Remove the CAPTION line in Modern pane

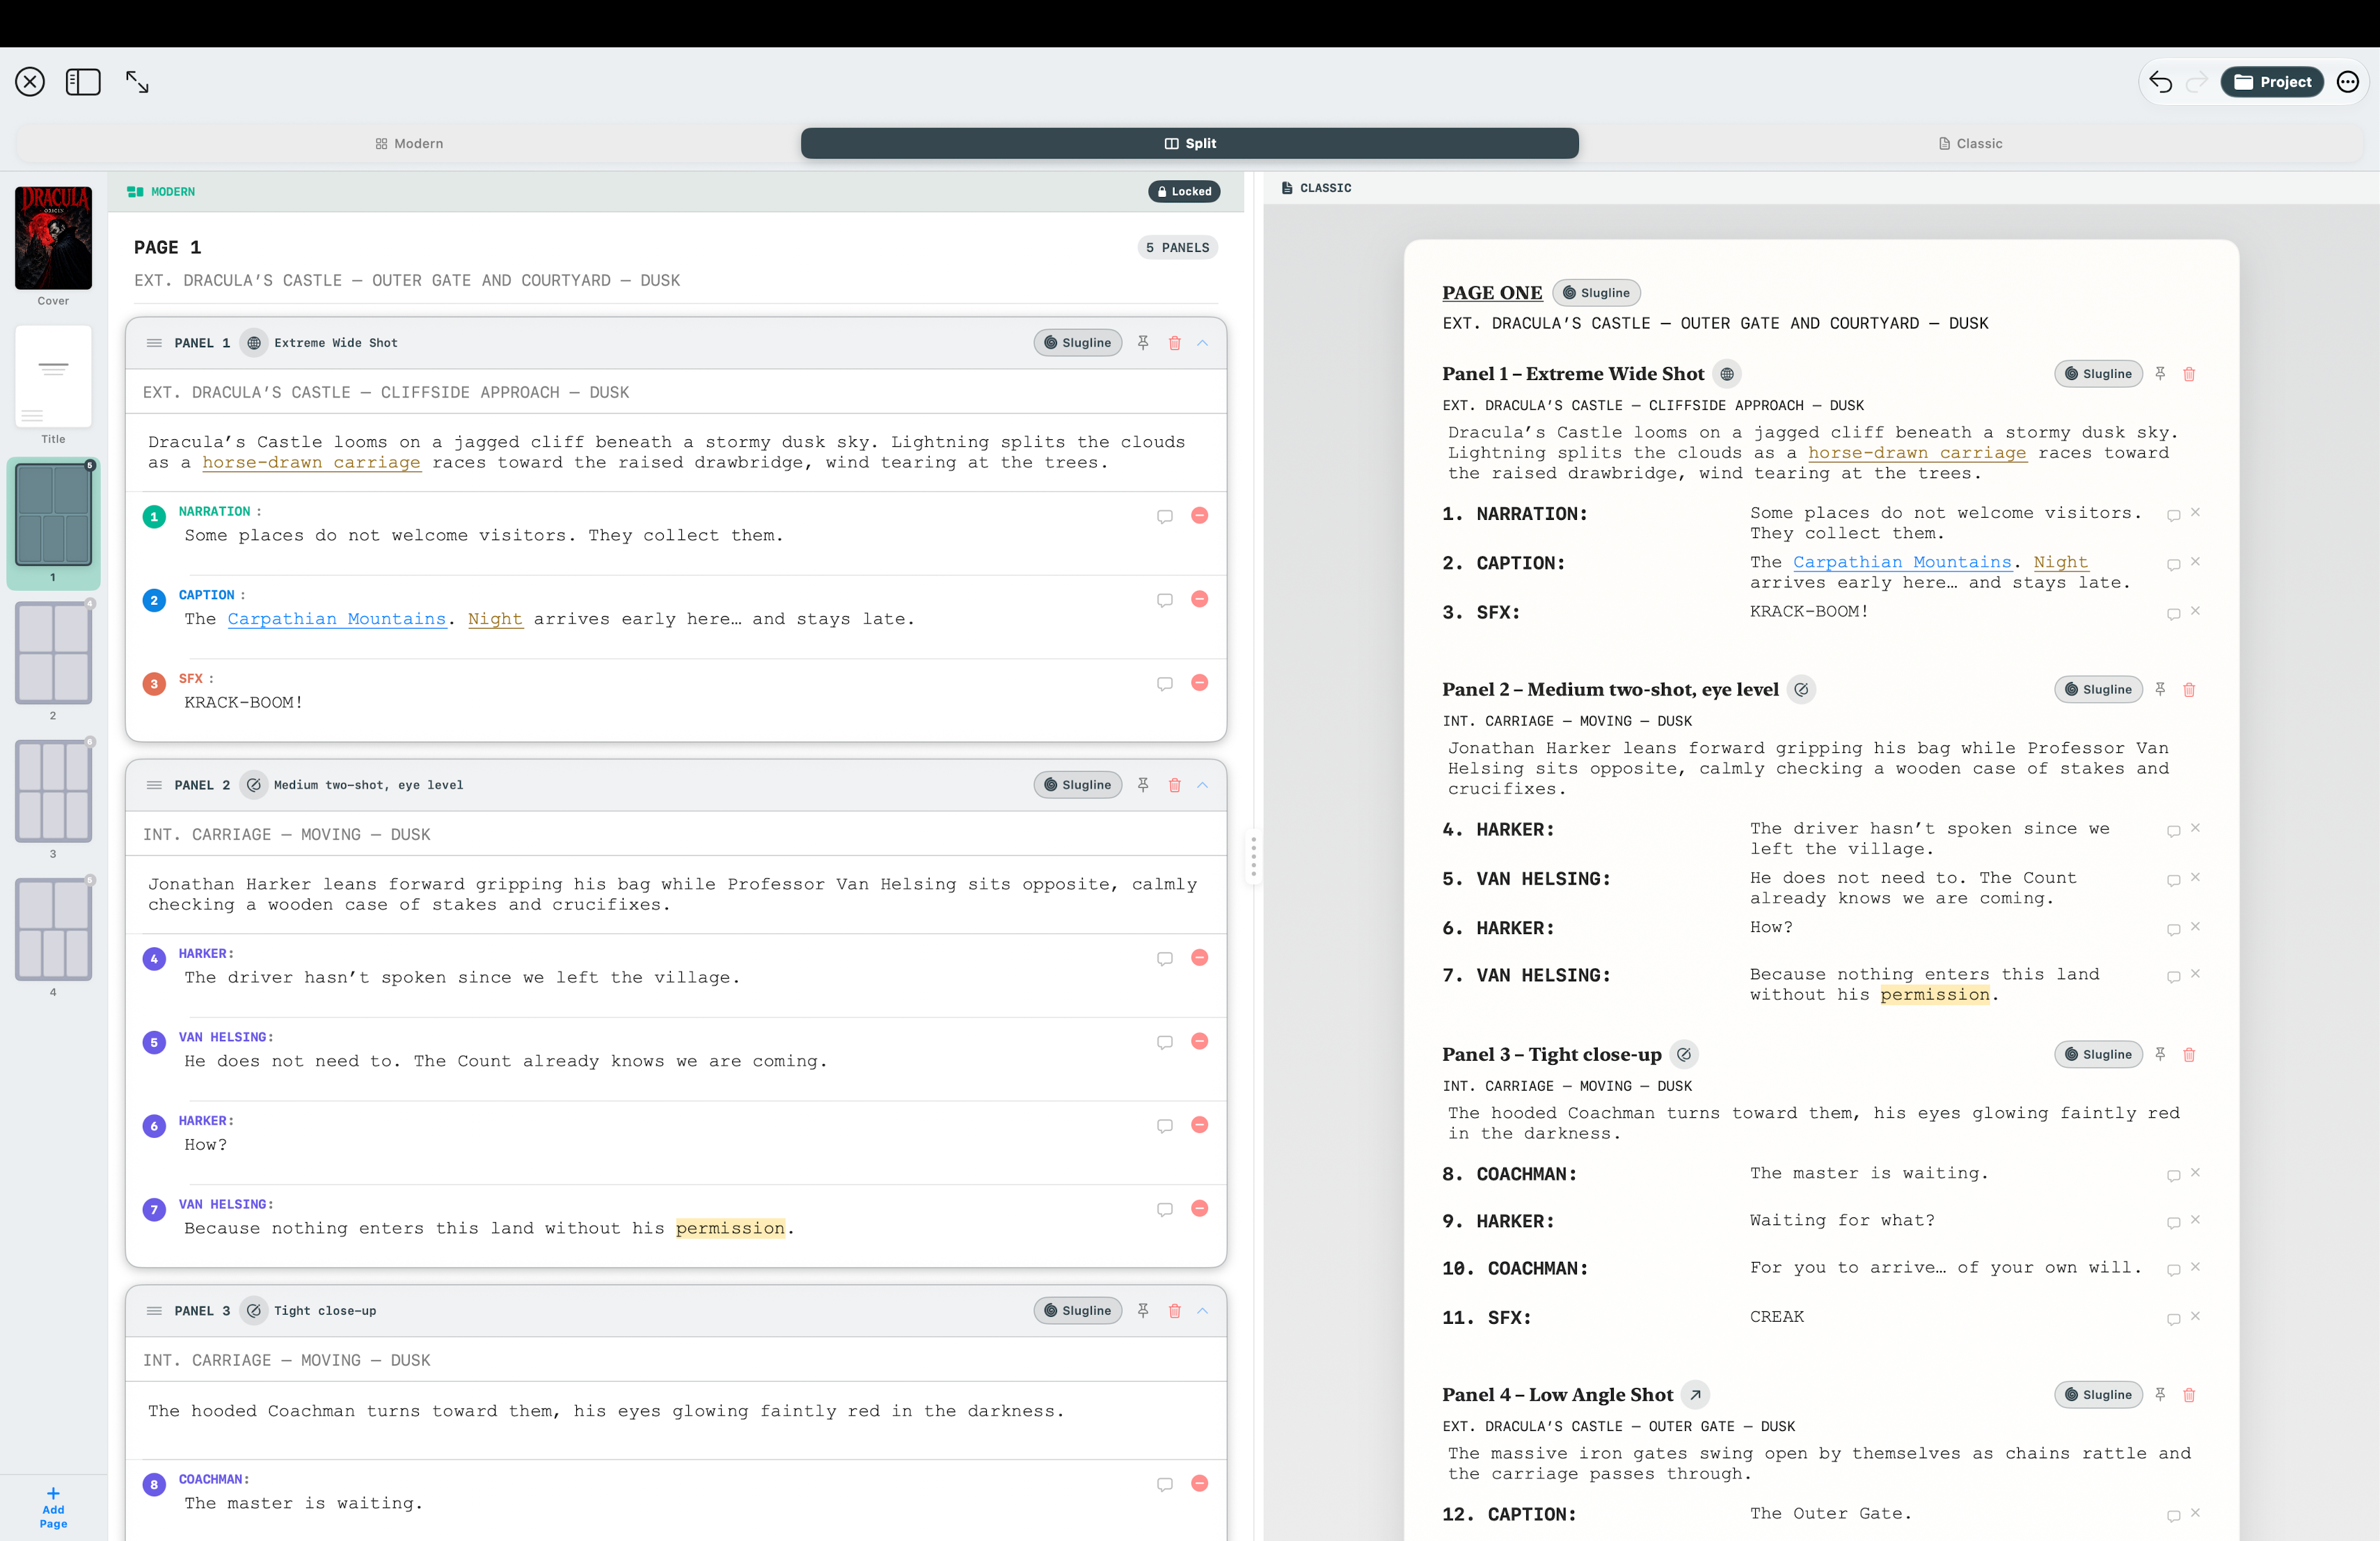(1200, 599)
